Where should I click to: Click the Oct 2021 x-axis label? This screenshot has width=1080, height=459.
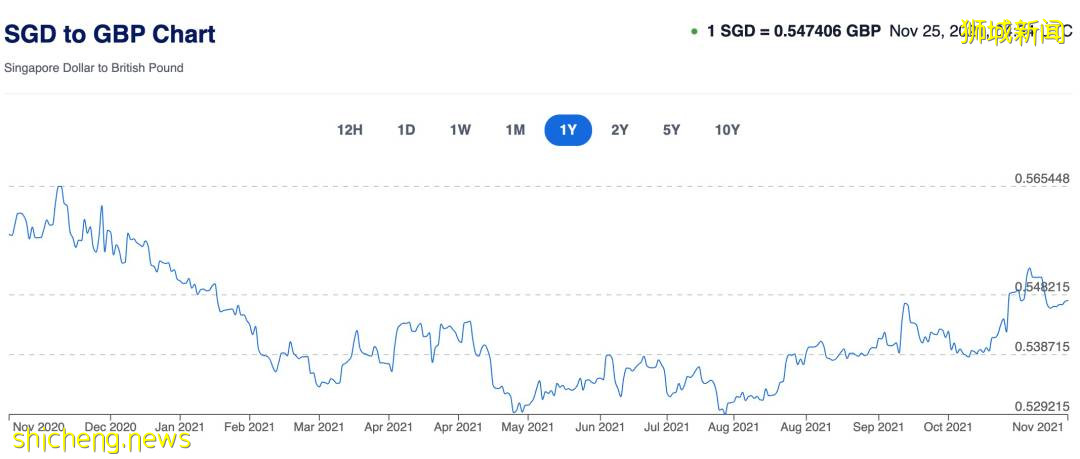(947, 427)
